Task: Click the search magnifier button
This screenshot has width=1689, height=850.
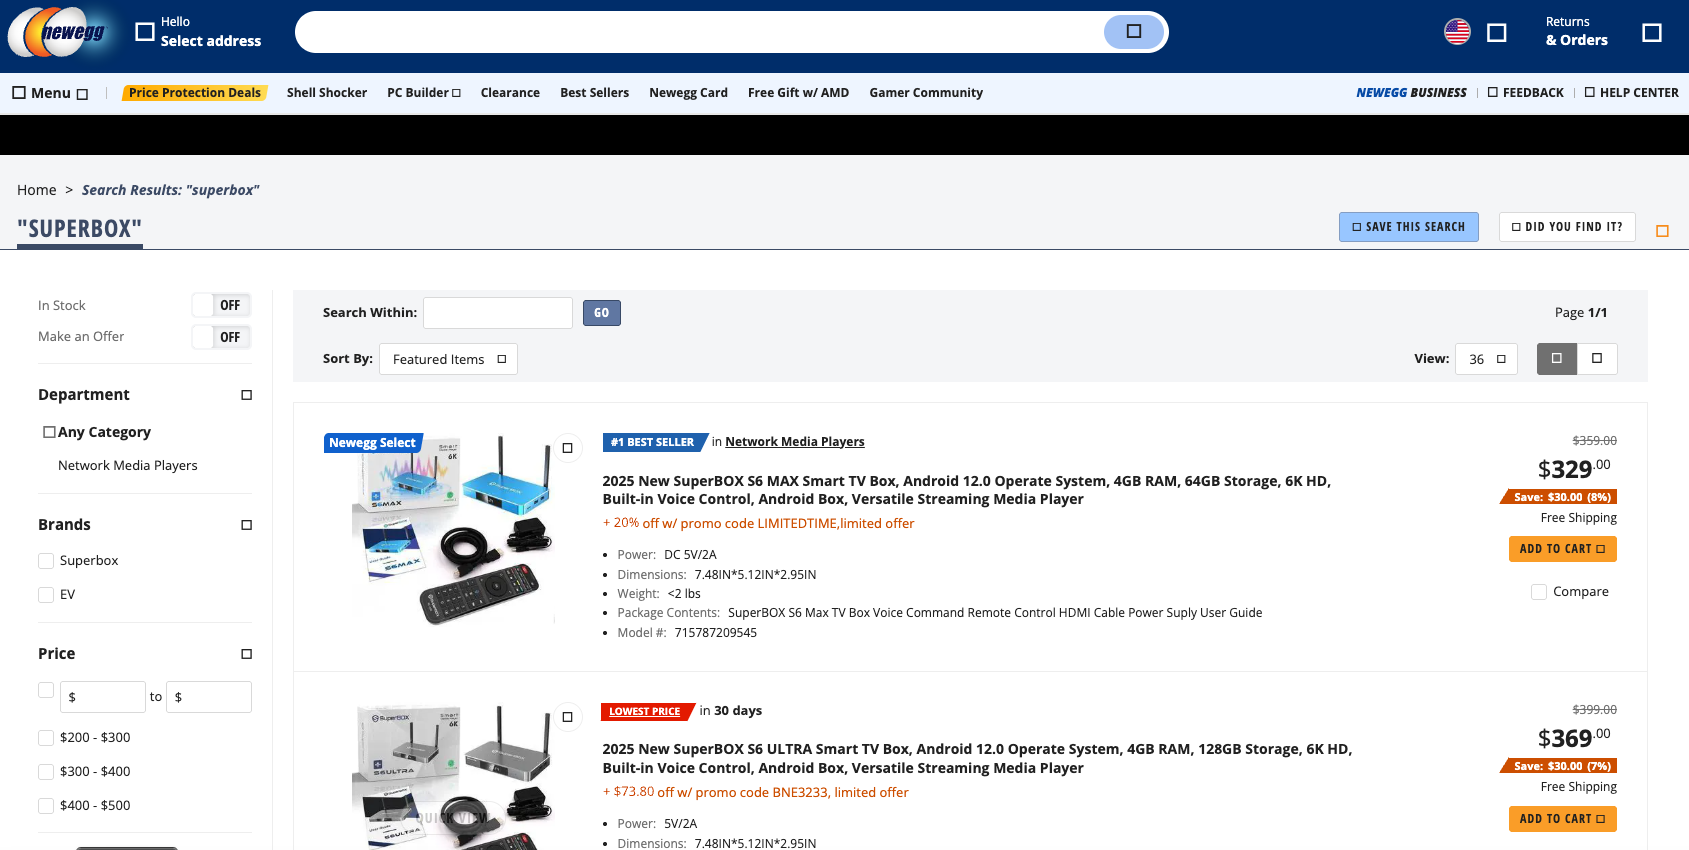Action: (1133, 32)
